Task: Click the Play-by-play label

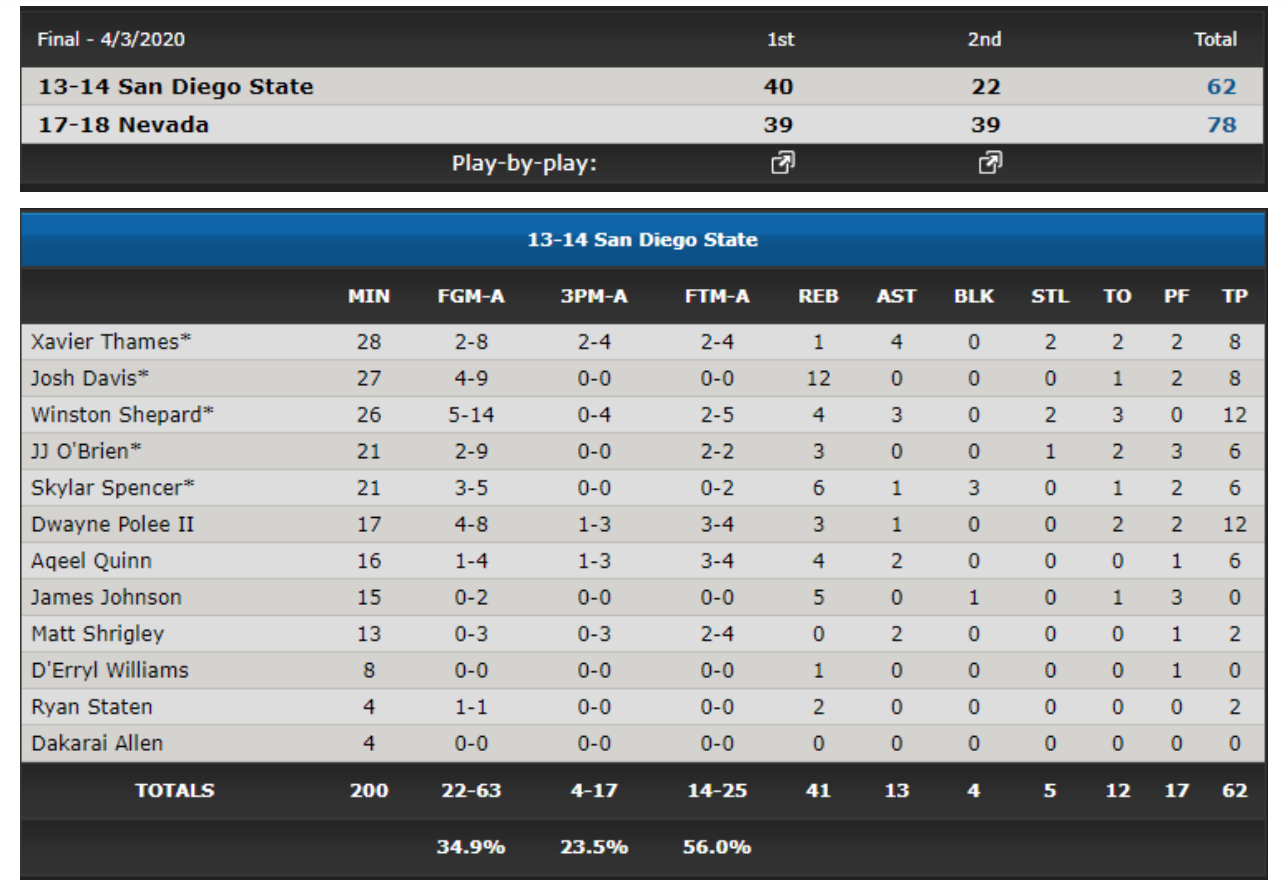Action: tap(524, 163)
